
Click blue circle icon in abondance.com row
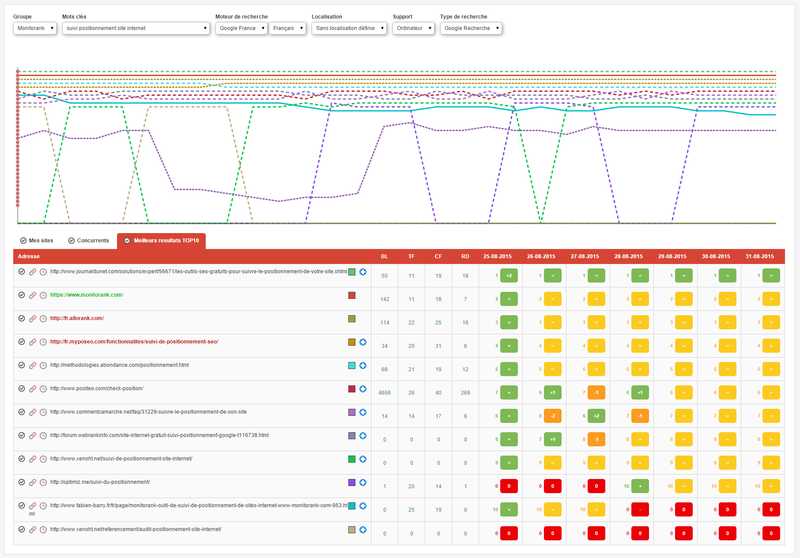[363, 366]
